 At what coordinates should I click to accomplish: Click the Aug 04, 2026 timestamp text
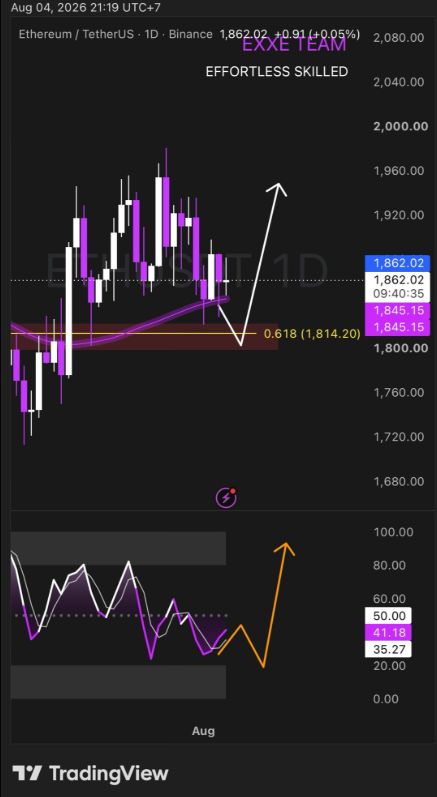click(x=86, y=8)
